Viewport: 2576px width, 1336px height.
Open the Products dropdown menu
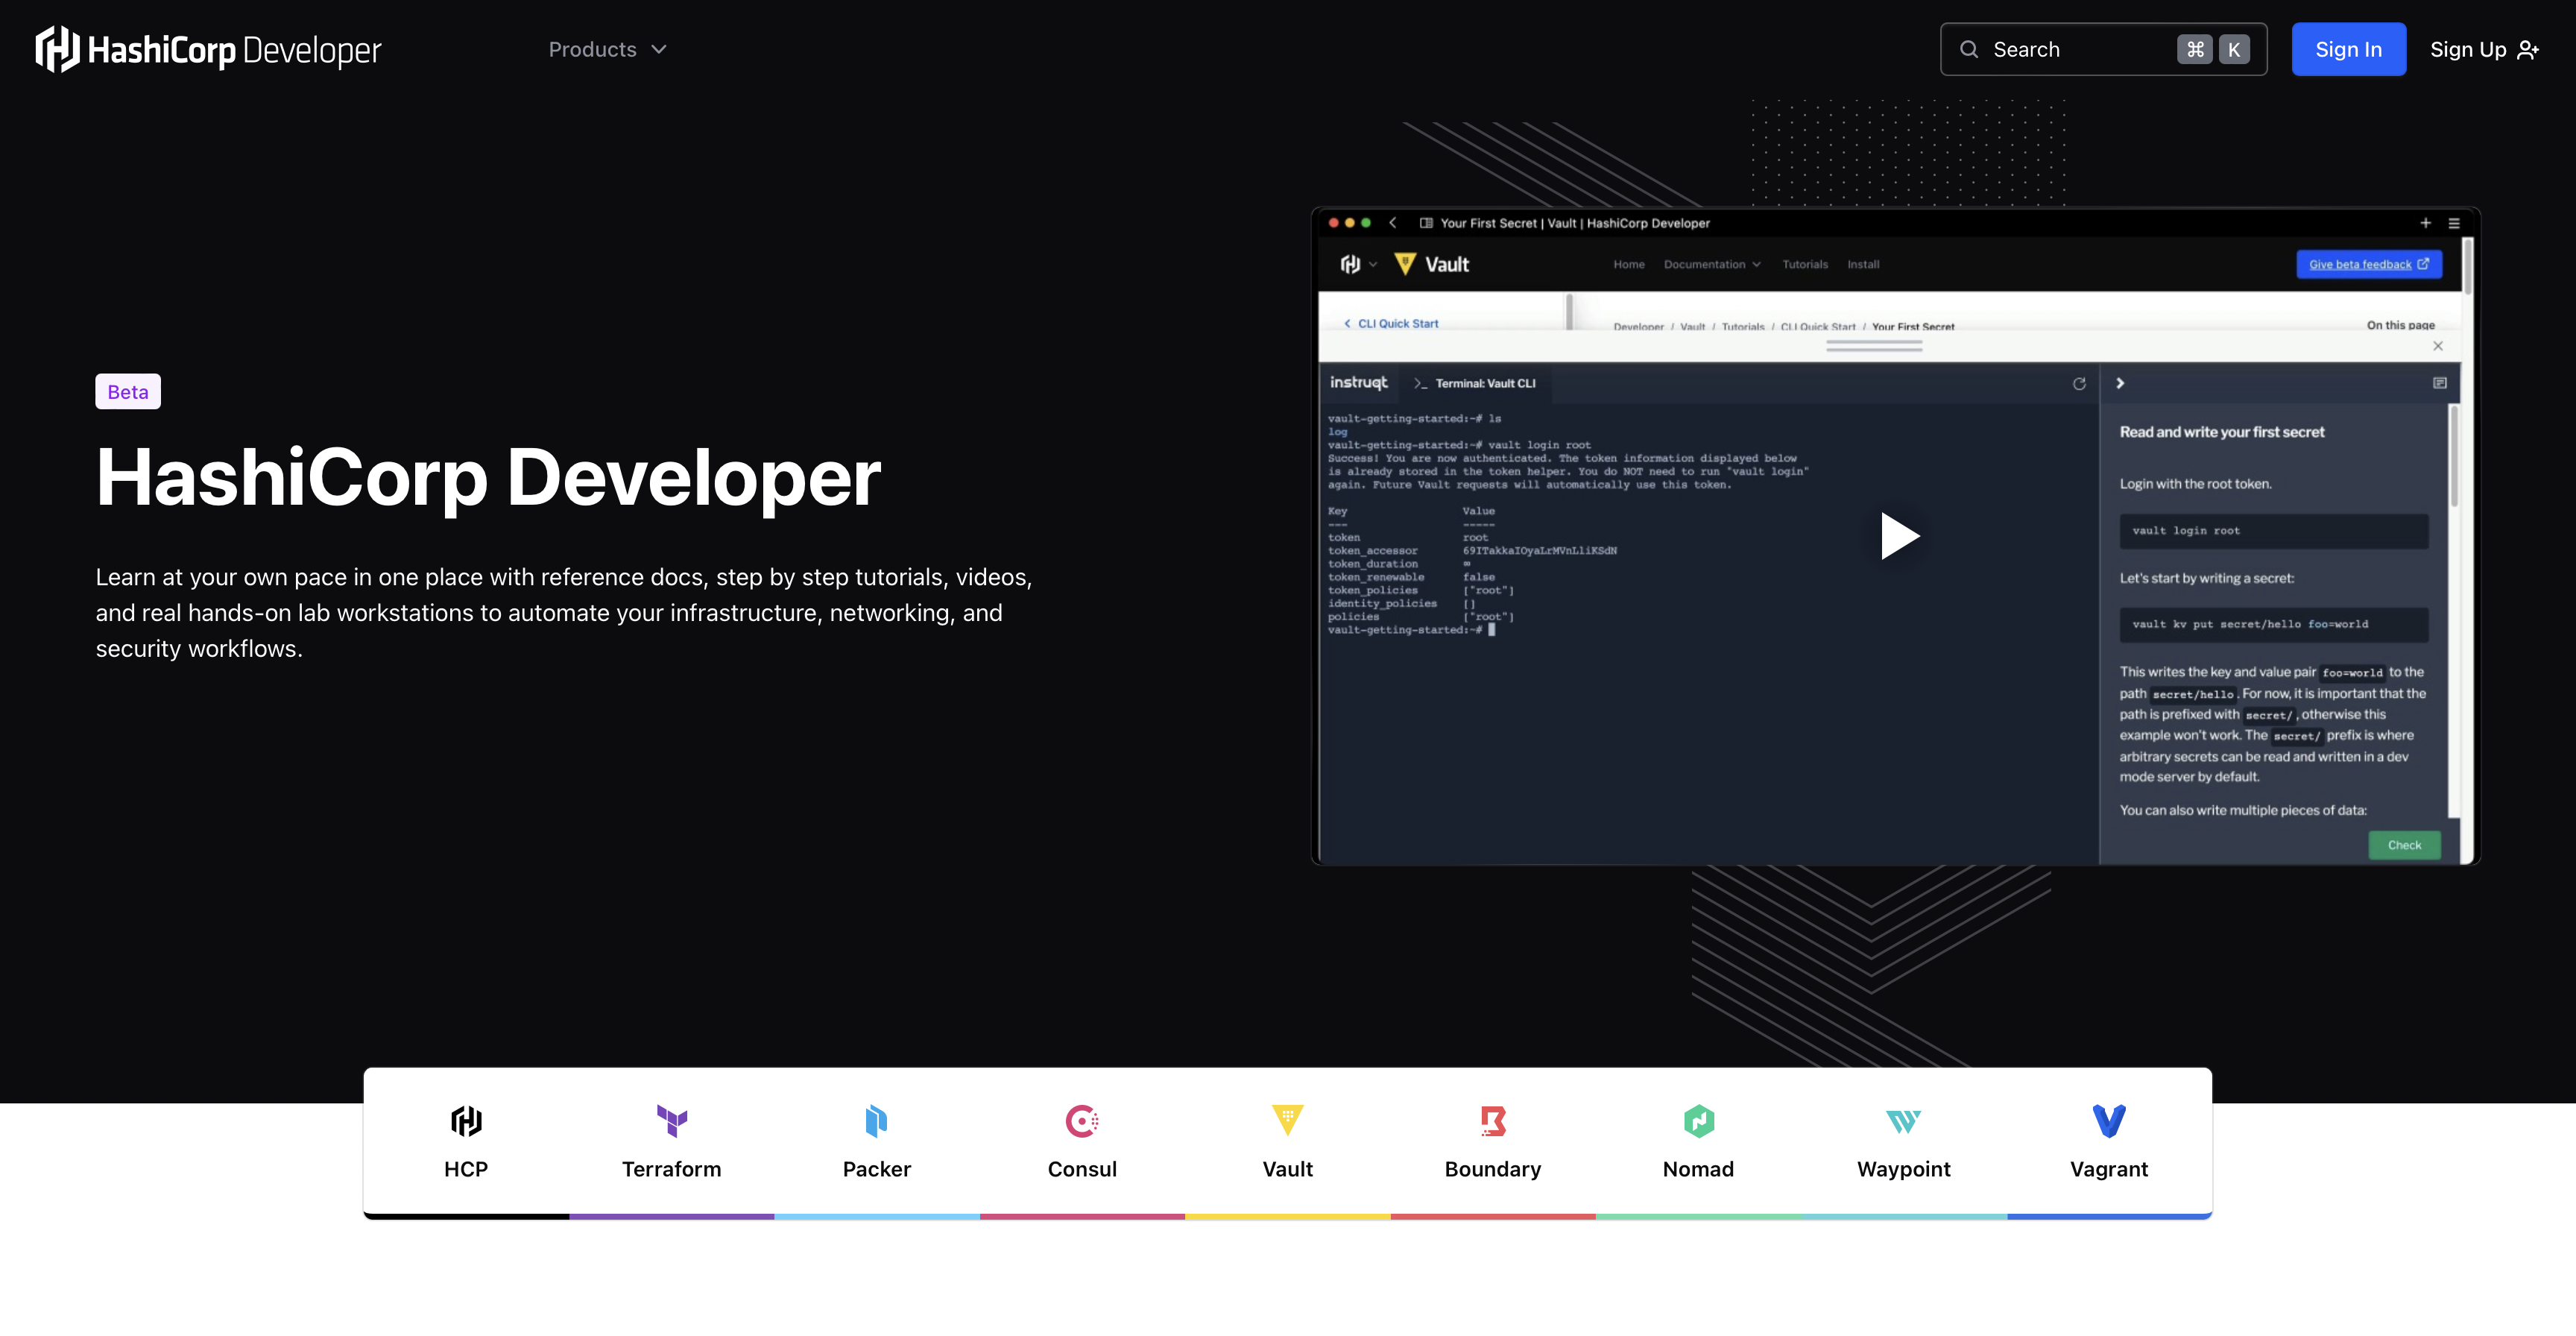coord(608,49)
